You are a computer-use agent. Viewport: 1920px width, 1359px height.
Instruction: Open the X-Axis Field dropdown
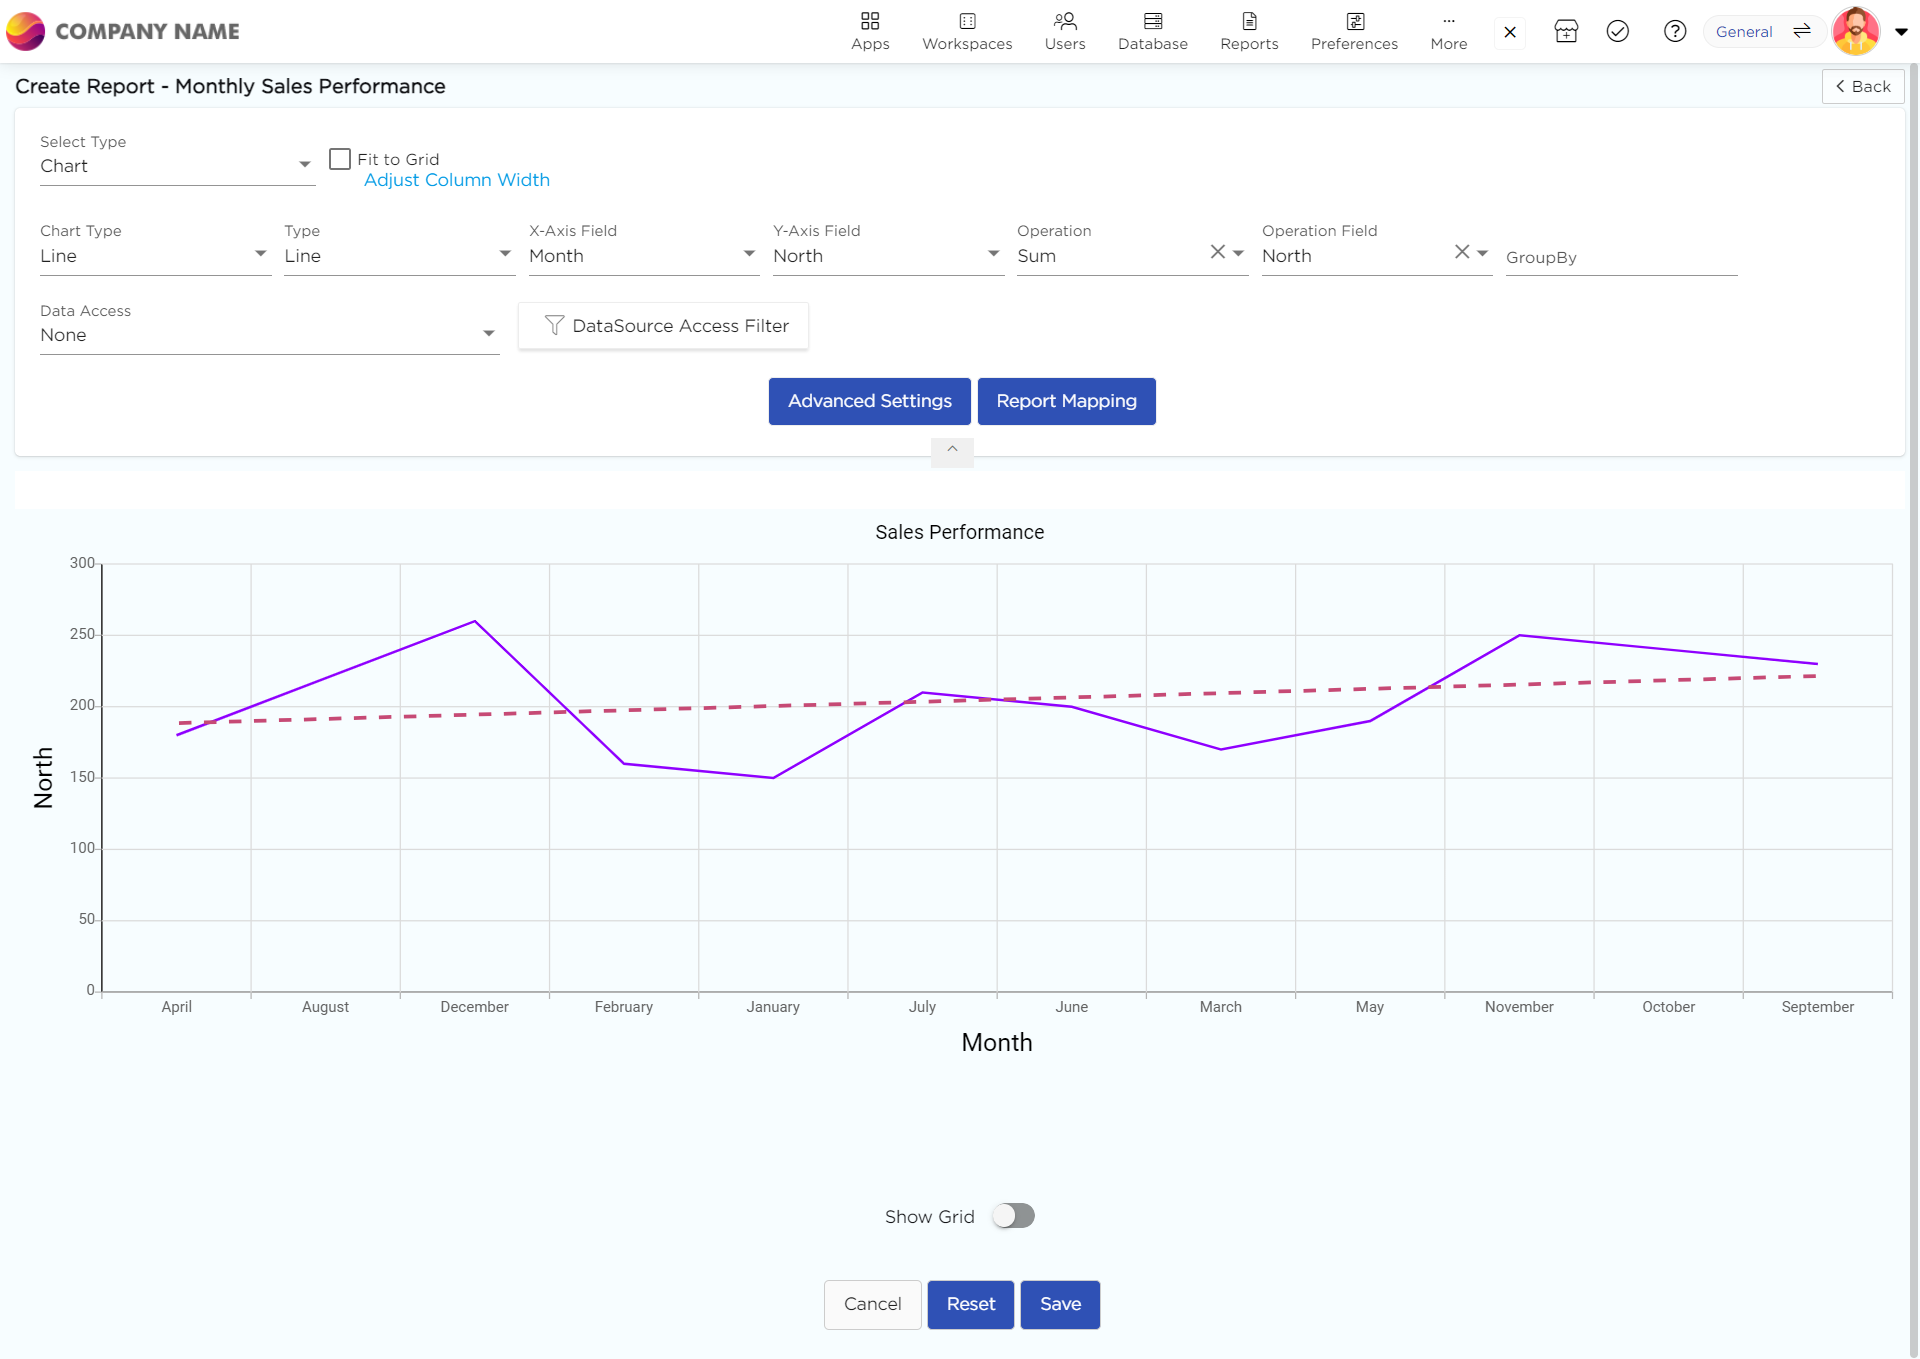(641, 255)
